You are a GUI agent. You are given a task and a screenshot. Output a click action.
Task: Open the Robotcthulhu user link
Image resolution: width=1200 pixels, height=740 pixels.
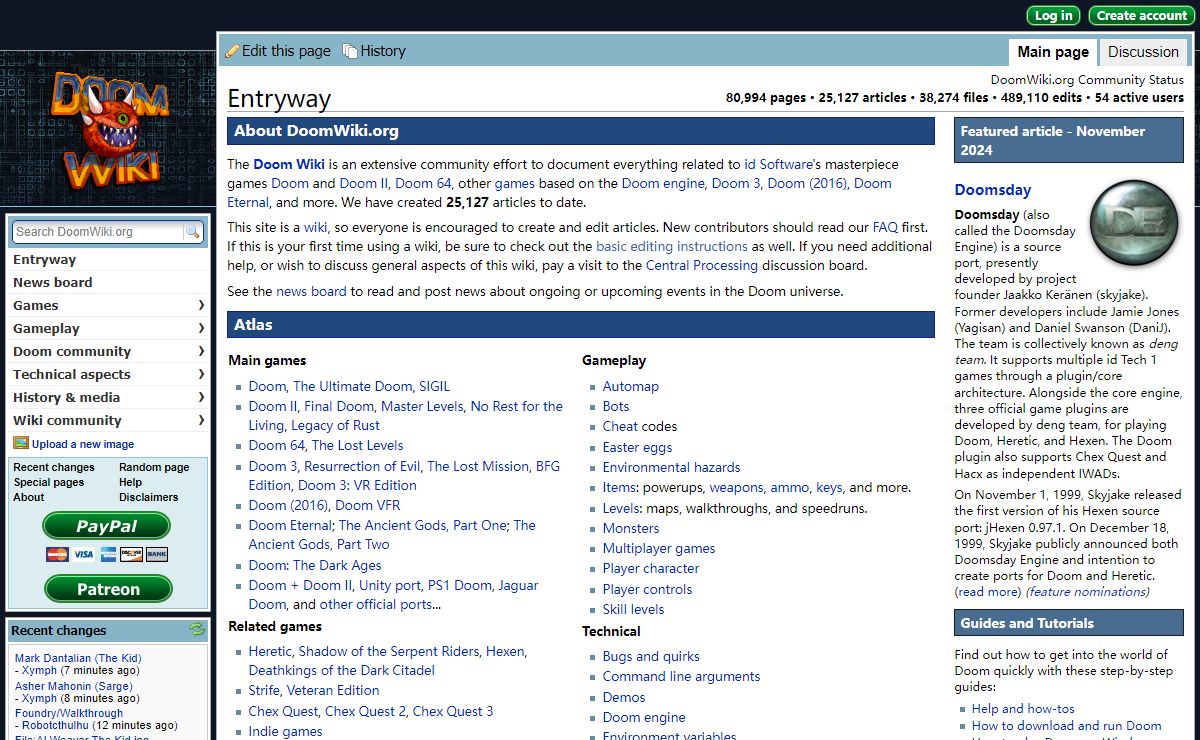pyautogui.click(x=57, y=725)
